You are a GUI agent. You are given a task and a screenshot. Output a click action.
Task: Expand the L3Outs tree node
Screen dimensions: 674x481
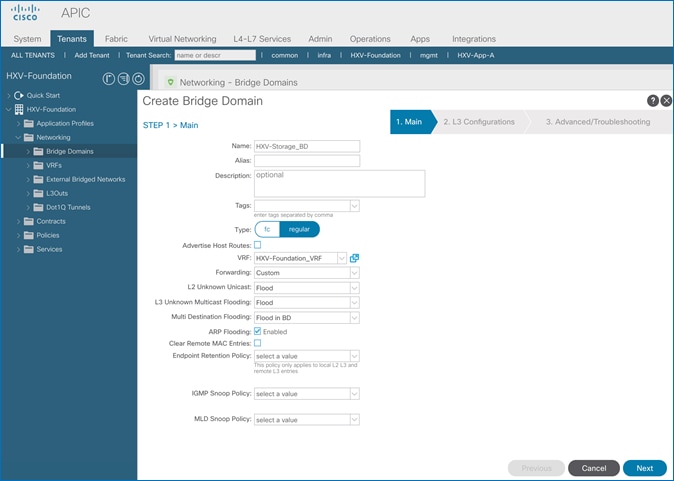28,193
